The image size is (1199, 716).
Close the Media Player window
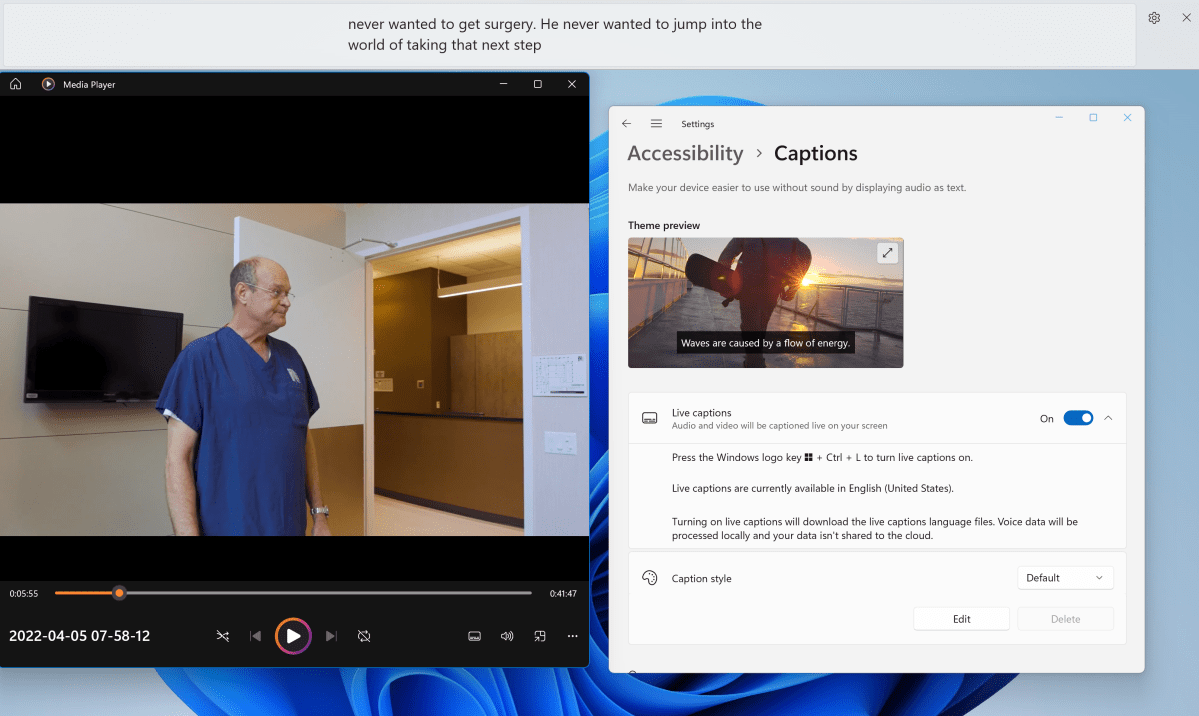(572, 84)
